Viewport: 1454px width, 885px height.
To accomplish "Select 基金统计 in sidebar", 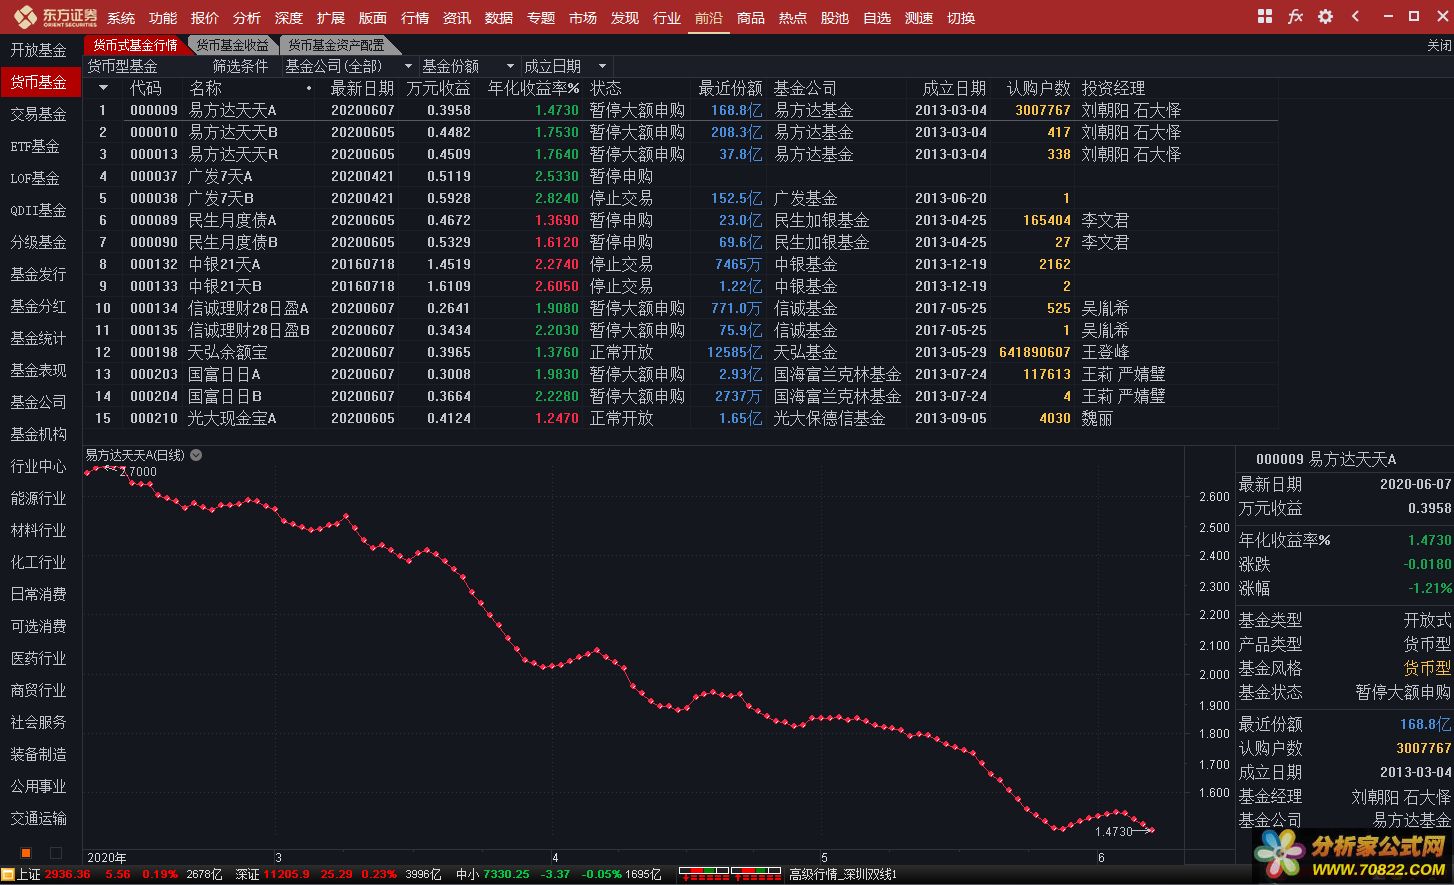I will (39, 338).
